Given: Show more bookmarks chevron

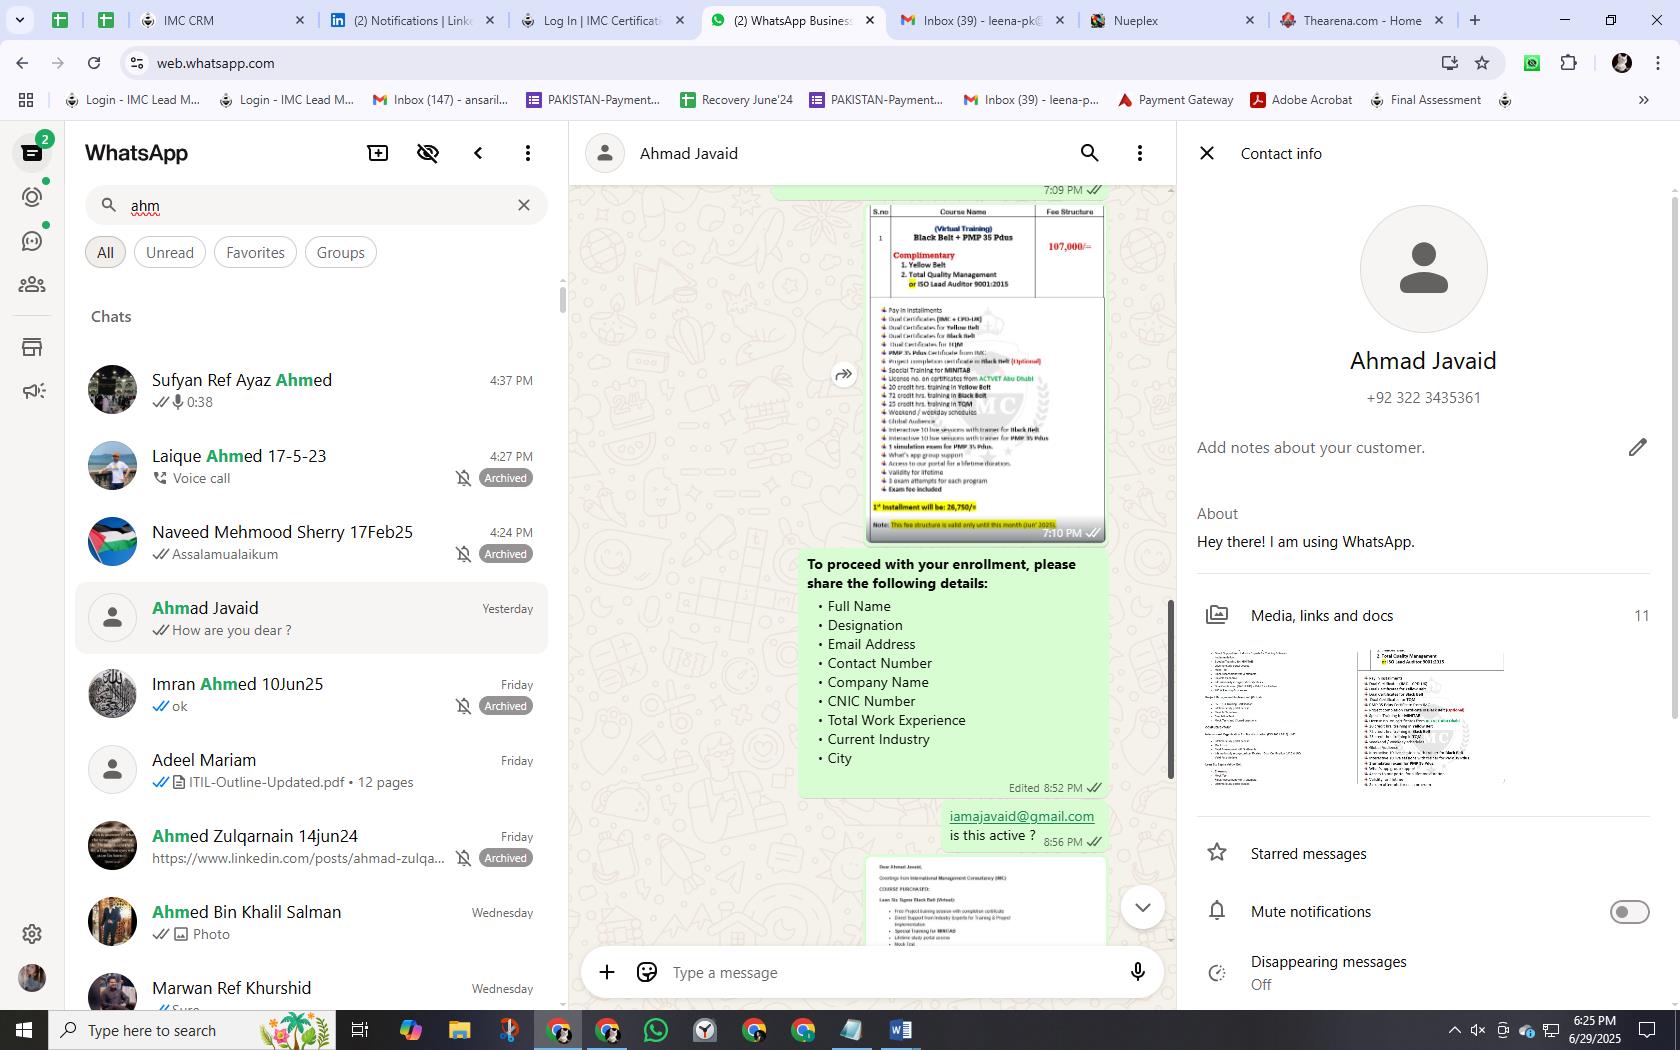Looking at the screenshot, I should (x=1643, y=100).
